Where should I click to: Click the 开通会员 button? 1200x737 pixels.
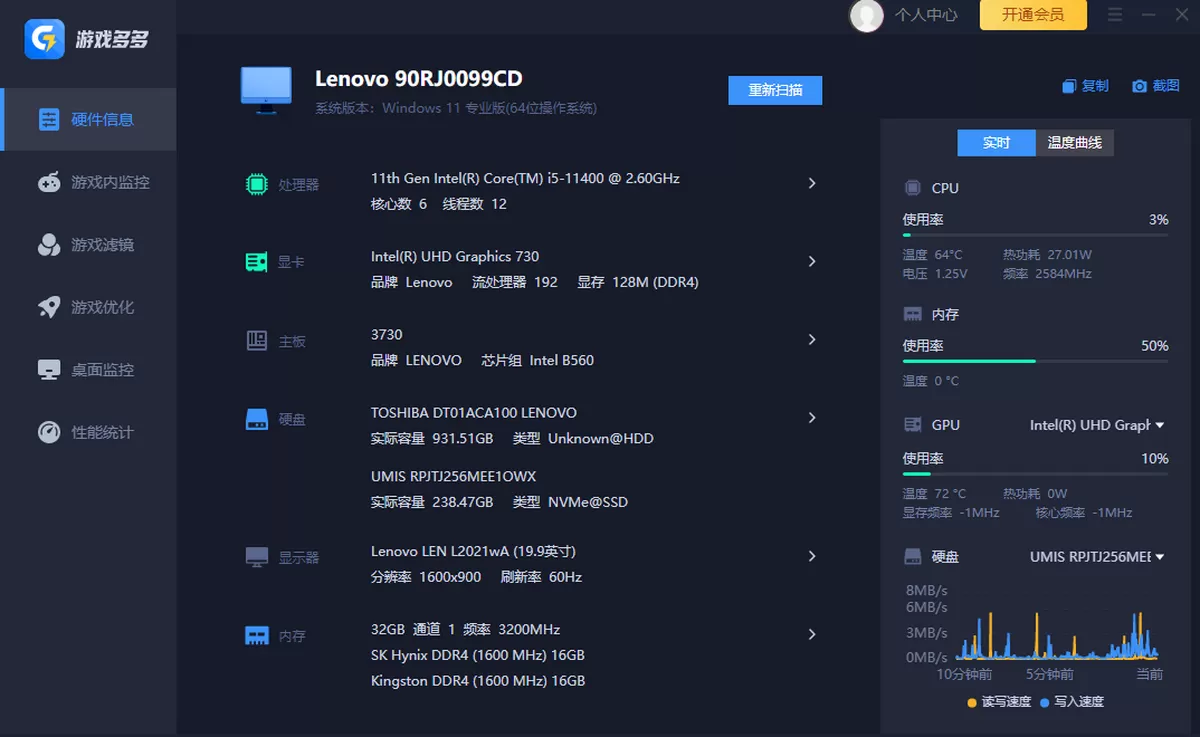[x=1033, y=14]
